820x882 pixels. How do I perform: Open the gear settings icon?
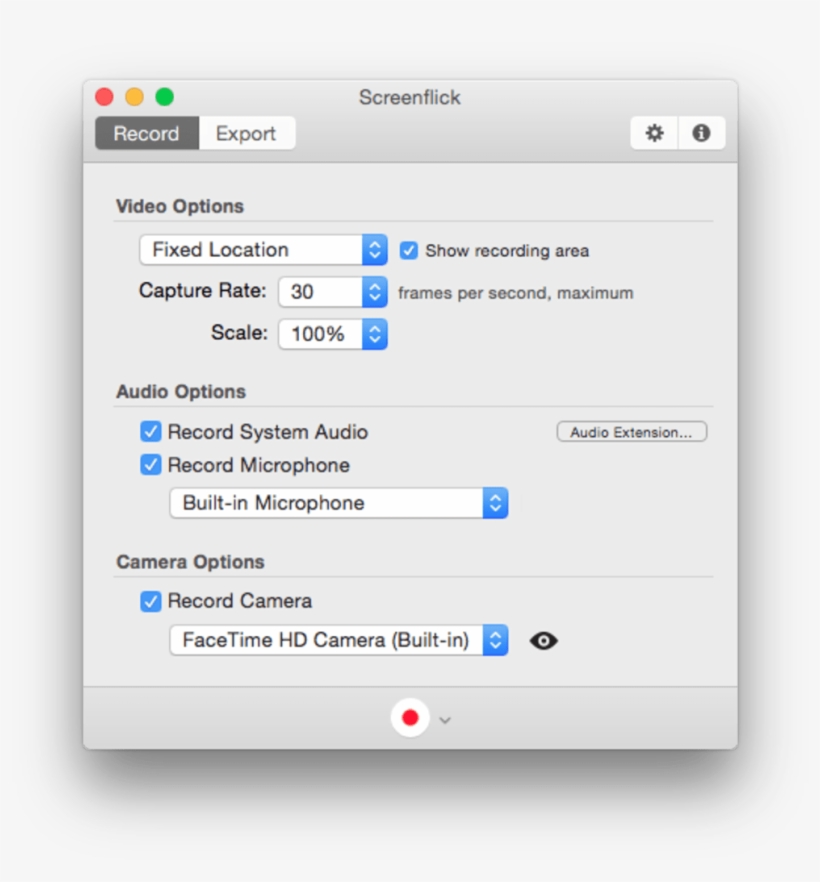pos(654,133)
